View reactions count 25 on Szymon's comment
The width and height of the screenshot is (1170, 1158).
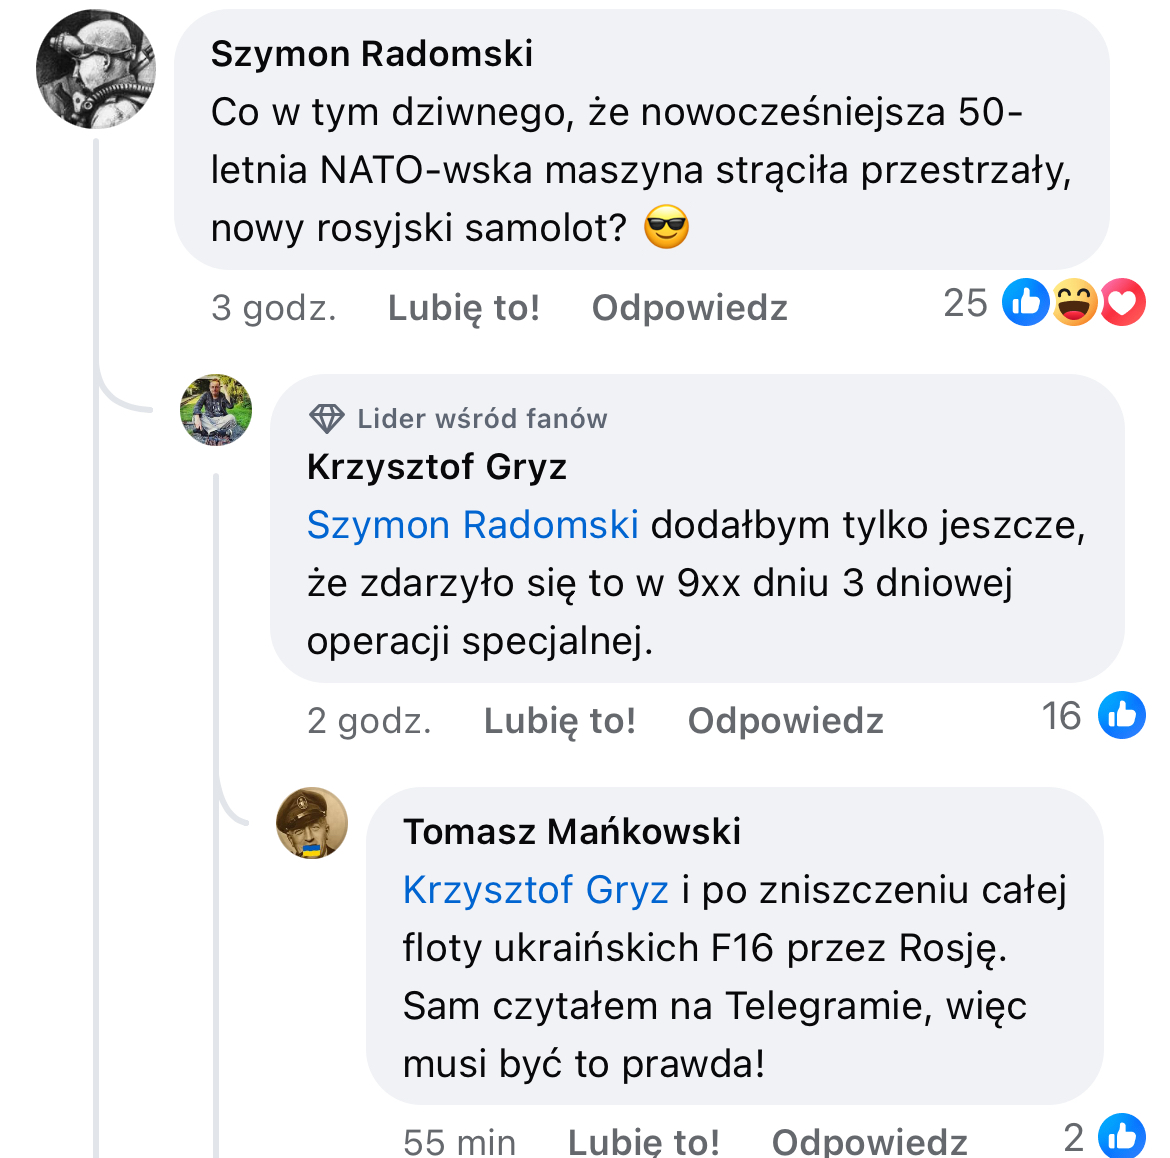pos(965,303)
